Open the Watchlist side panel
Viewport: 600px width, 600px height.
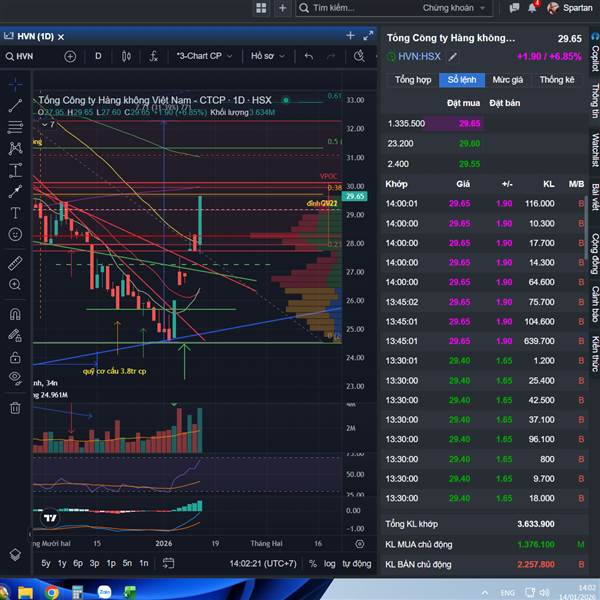click(595, 150)
